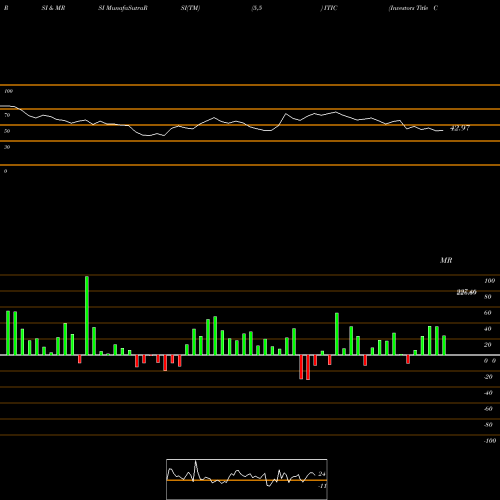500x500 pixels.
Task: Click the 'Investors Title C' company name
Action: (413, 8)
